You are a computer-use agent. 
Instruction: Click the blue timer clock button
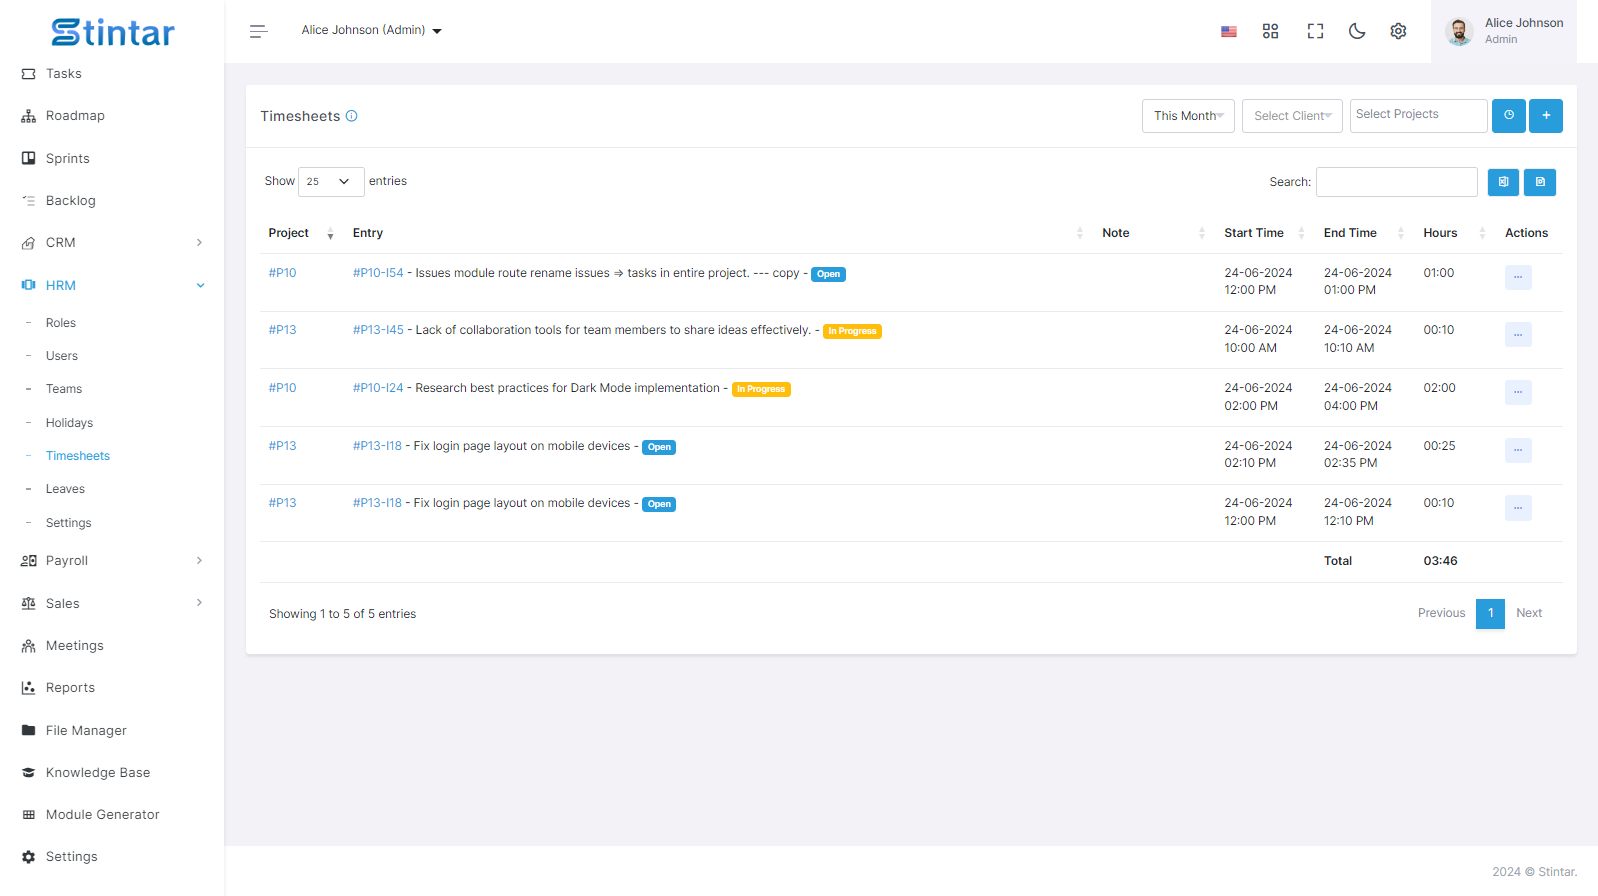click(x=1509, y=116)
